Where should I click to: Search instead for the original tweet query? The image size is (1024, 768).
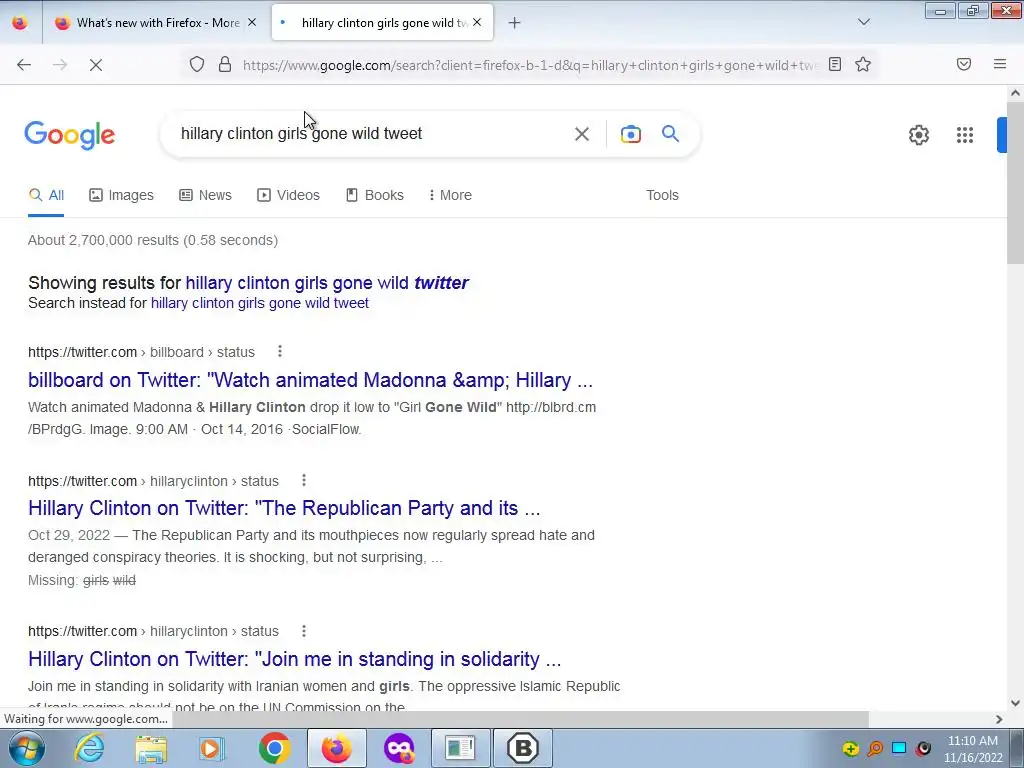260,303
